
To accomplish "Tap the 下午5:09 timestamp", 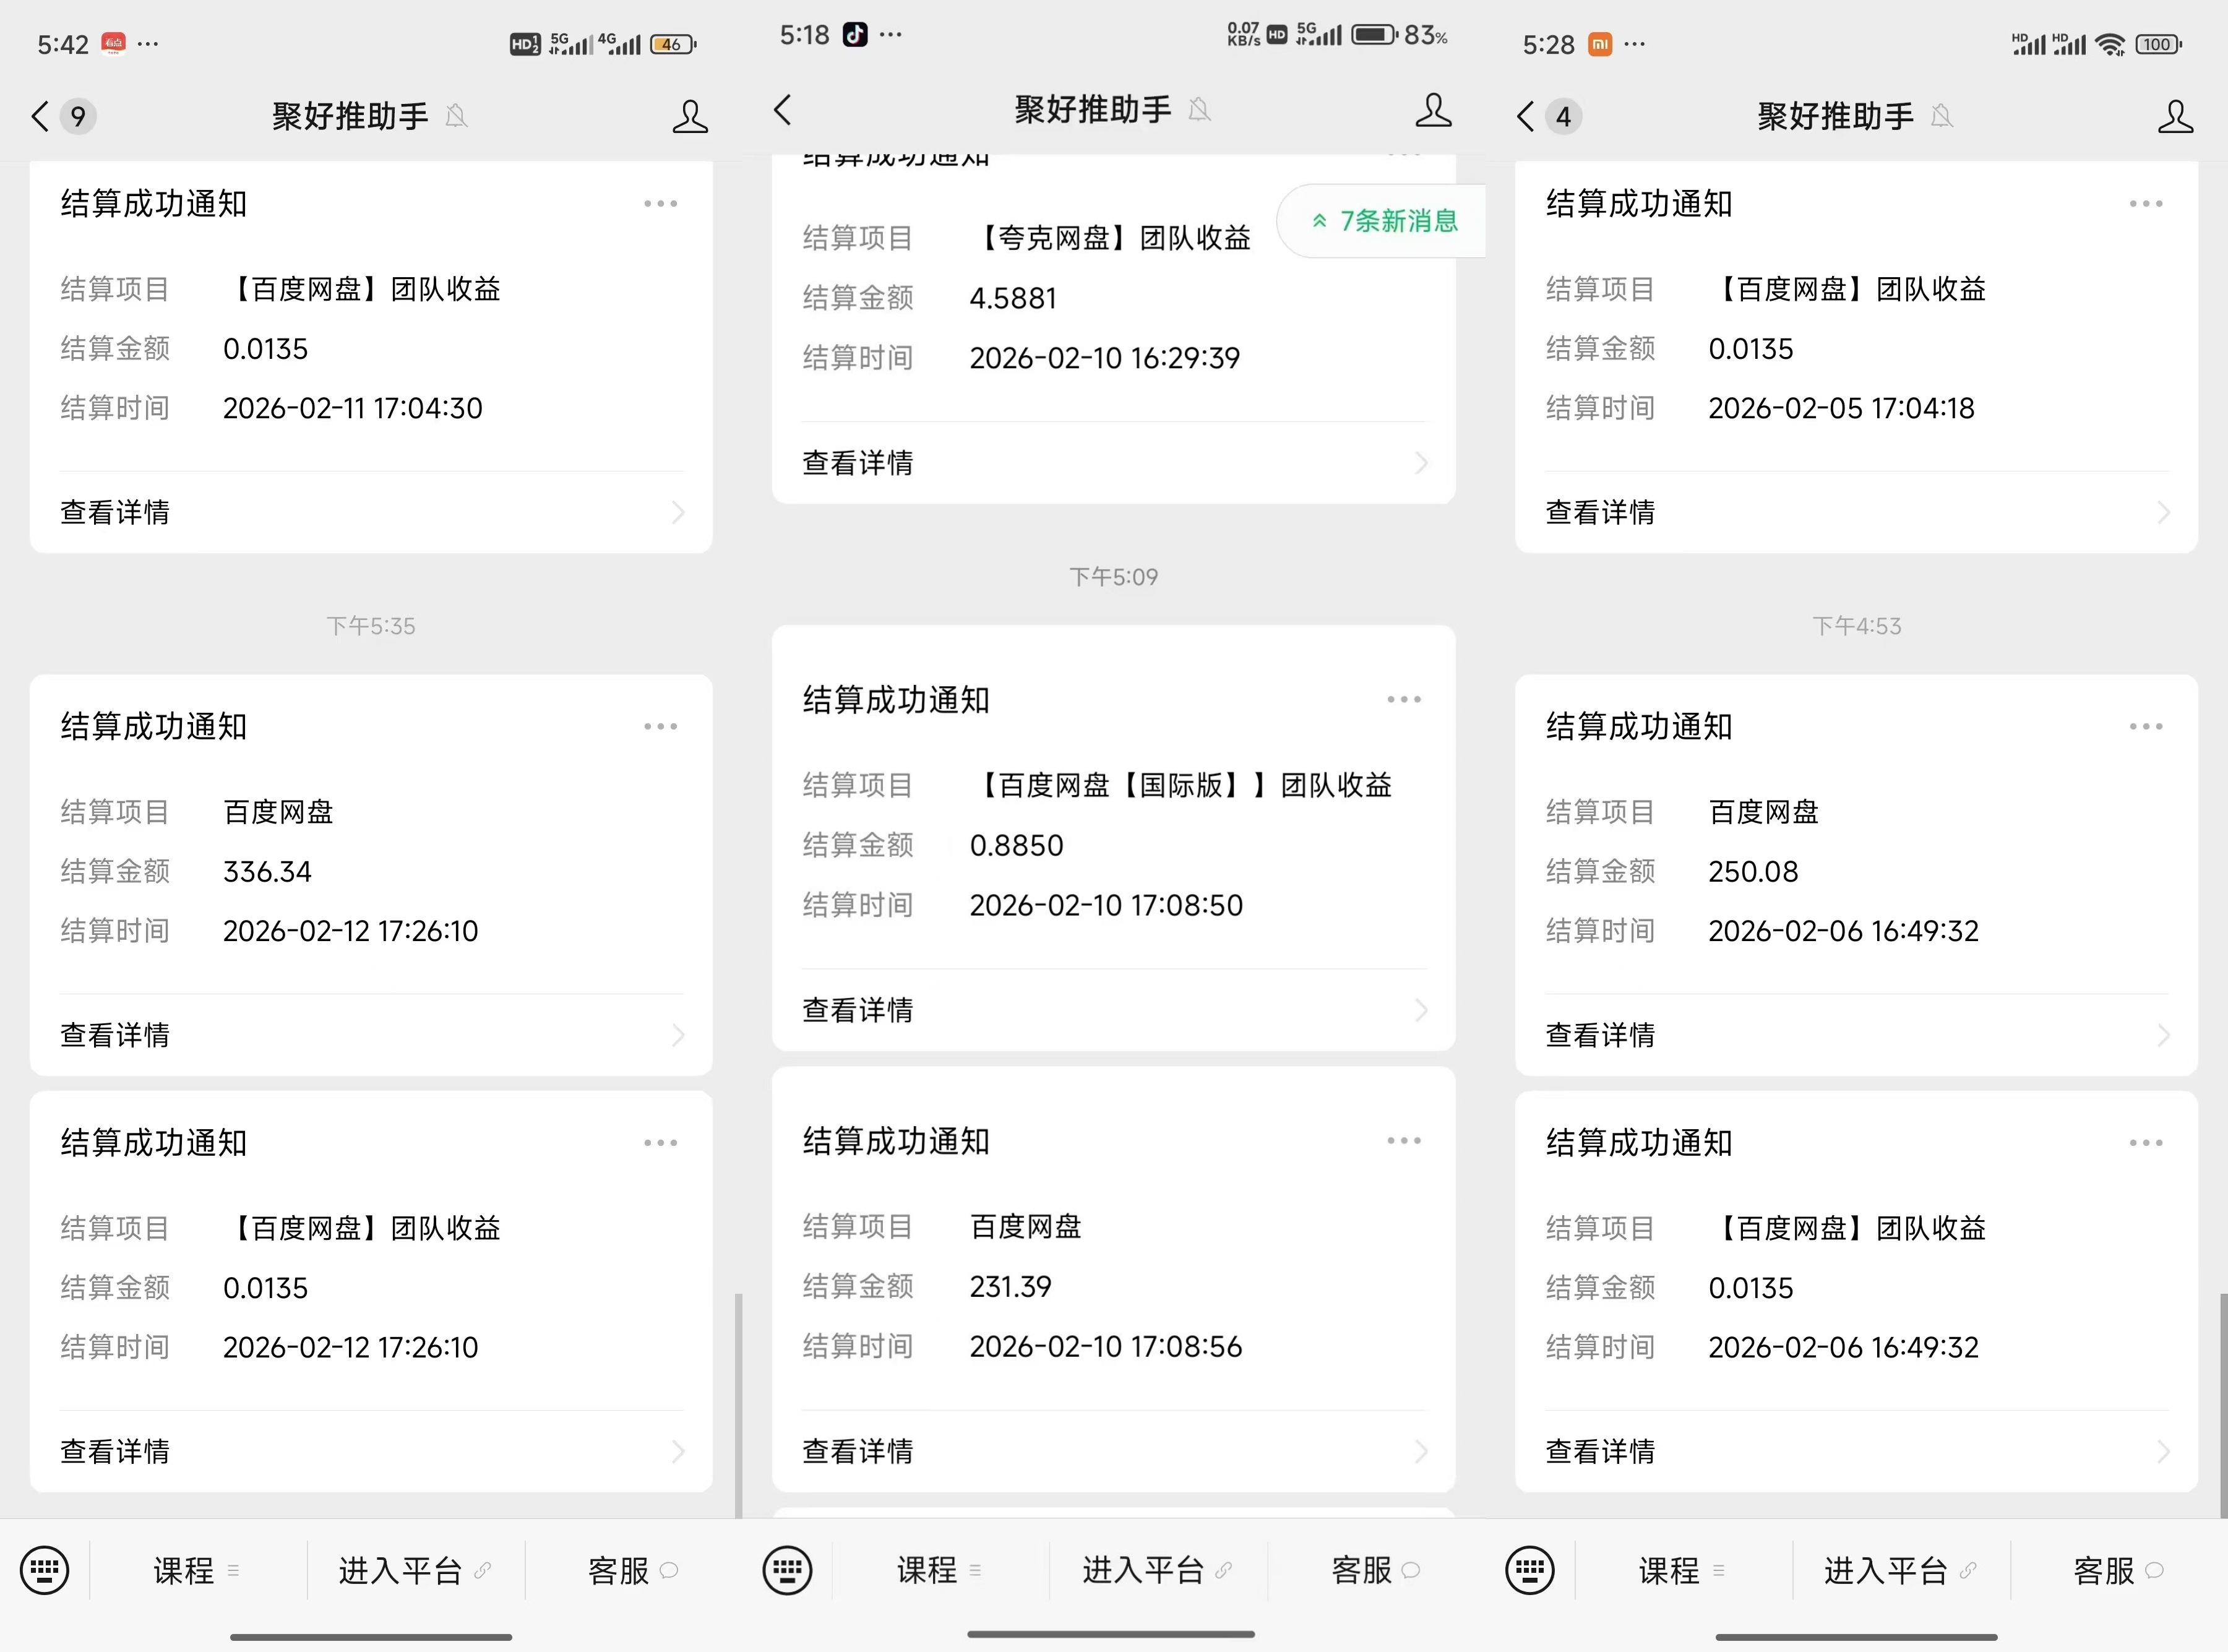I will pyautogui.click(x=1114, y=577).
